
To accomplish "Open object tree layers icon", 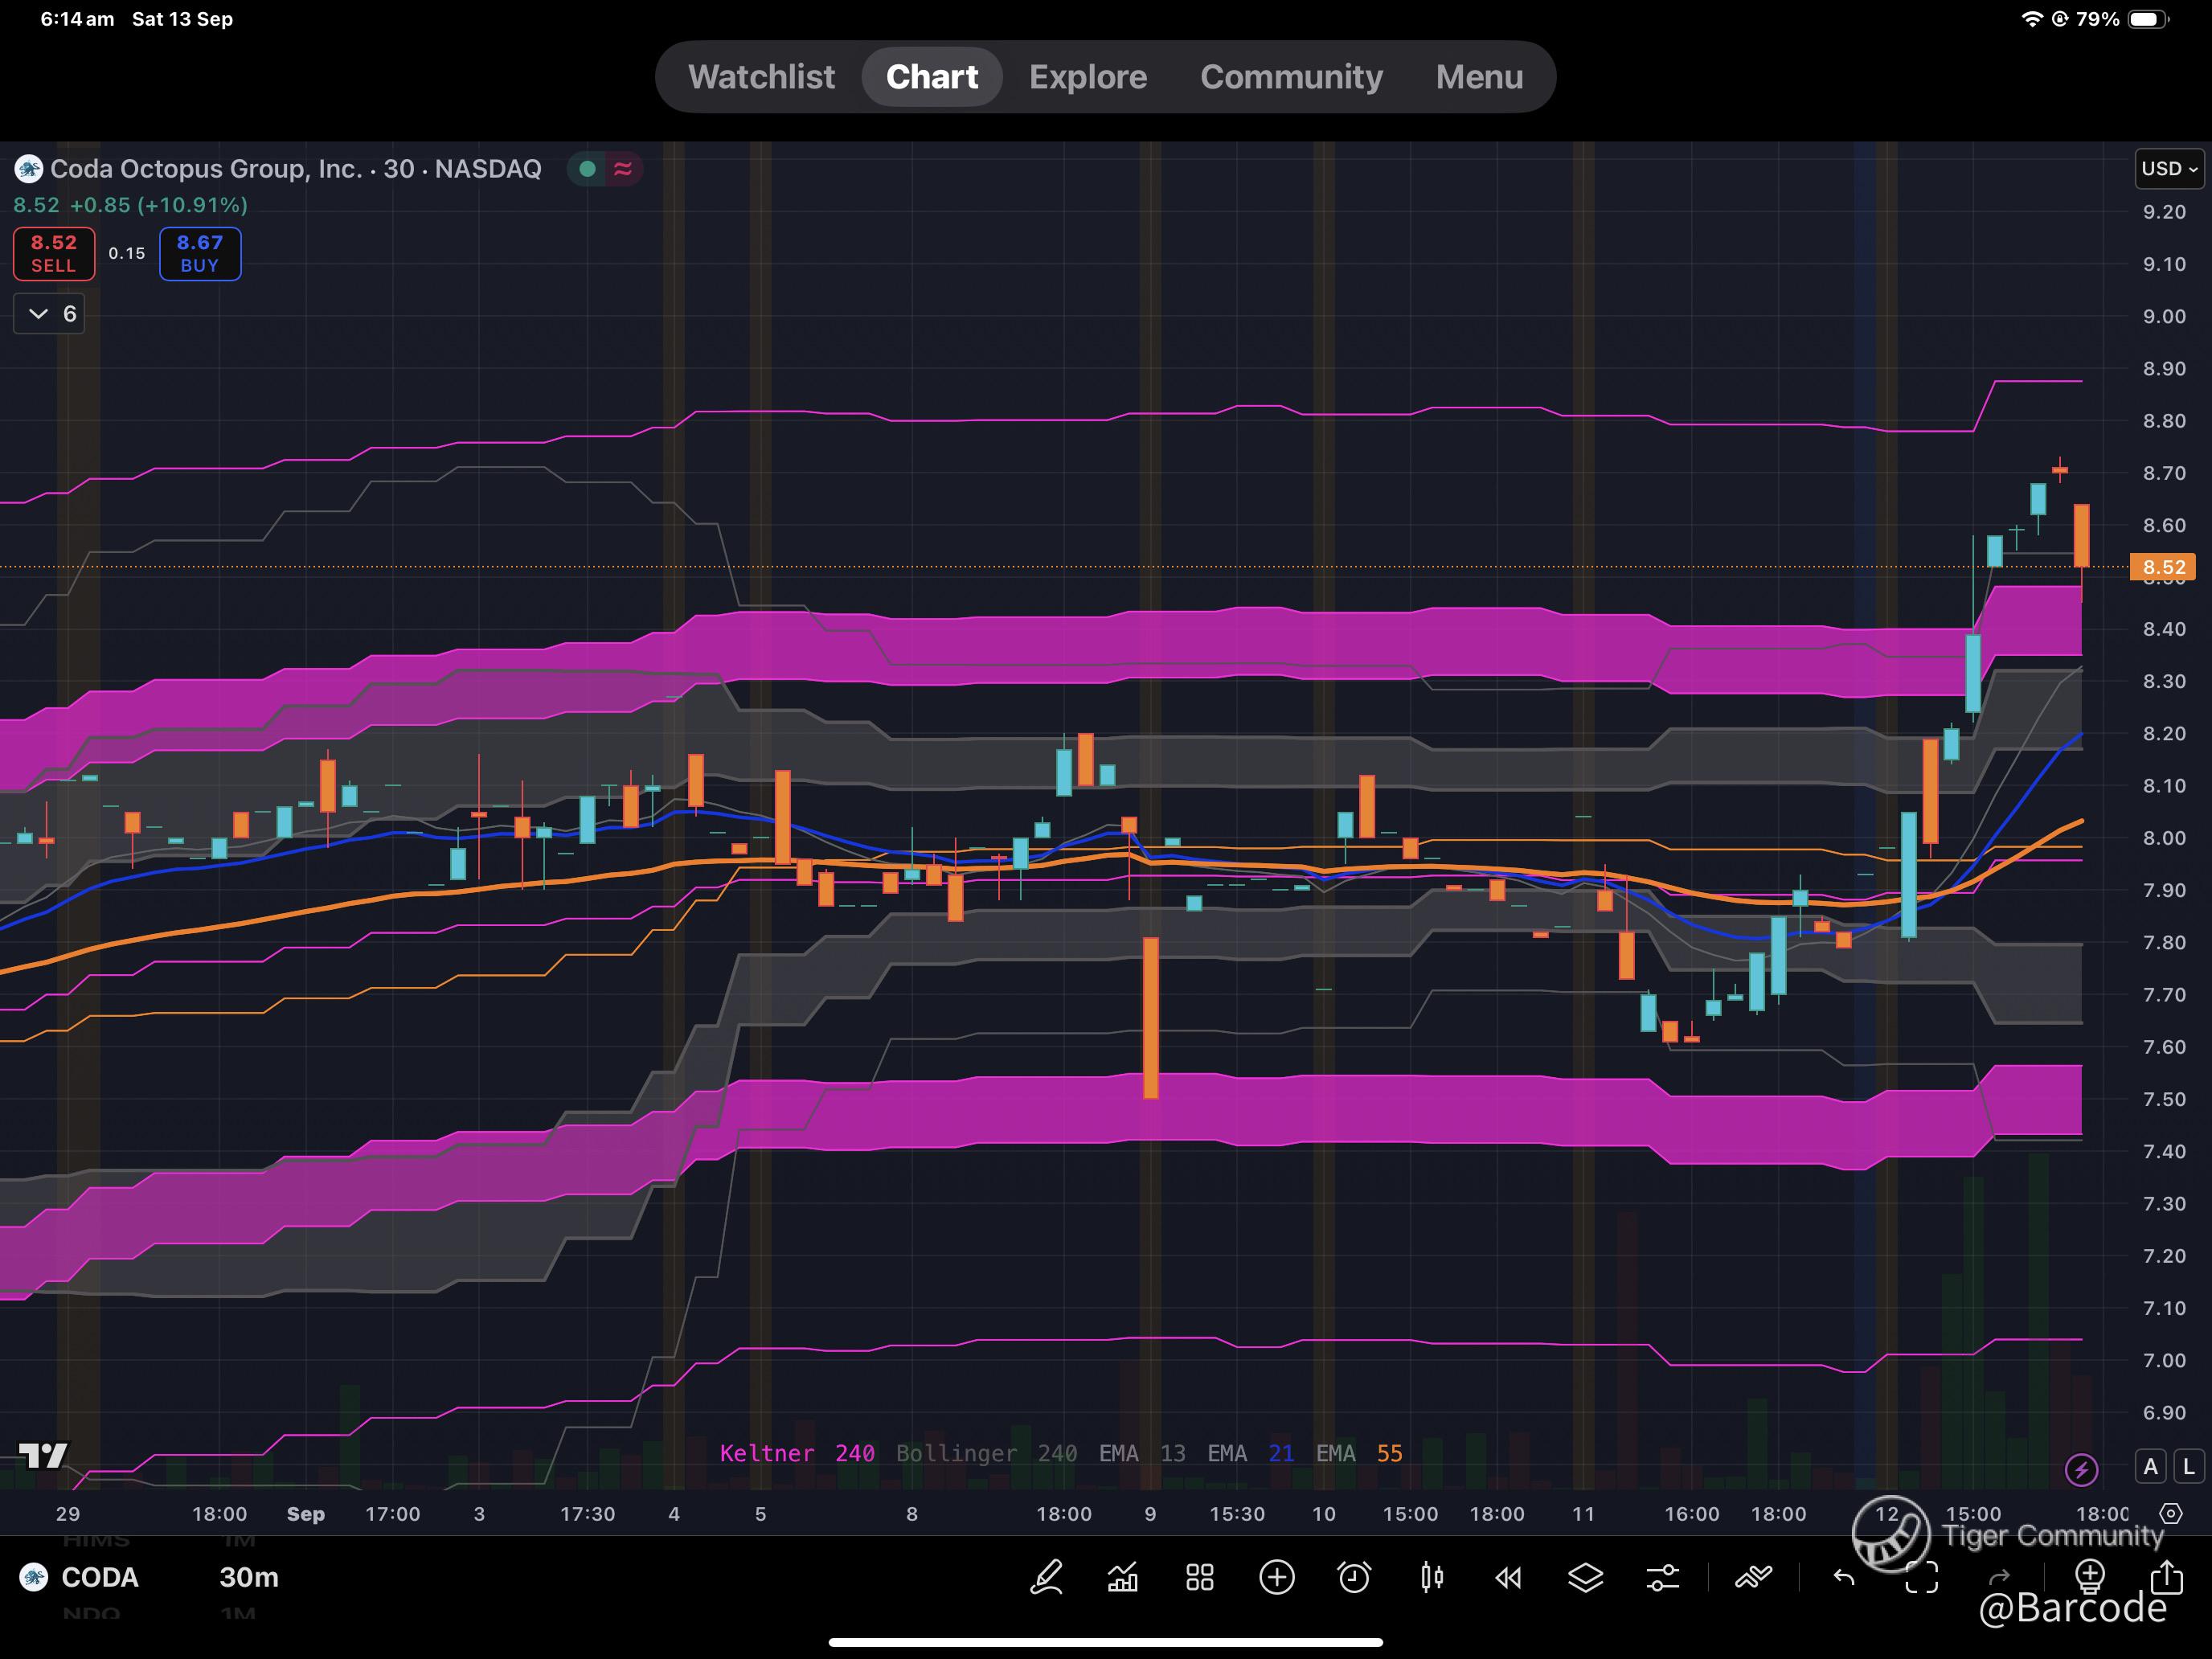I will click(x=1585, y=1577).
